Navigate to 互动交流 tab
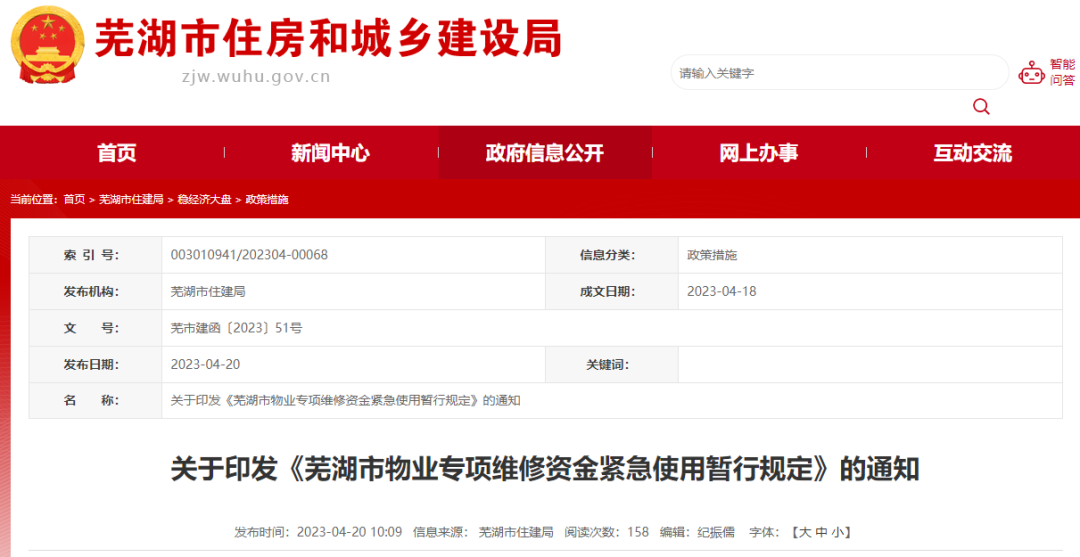 [x=972, y=153]
